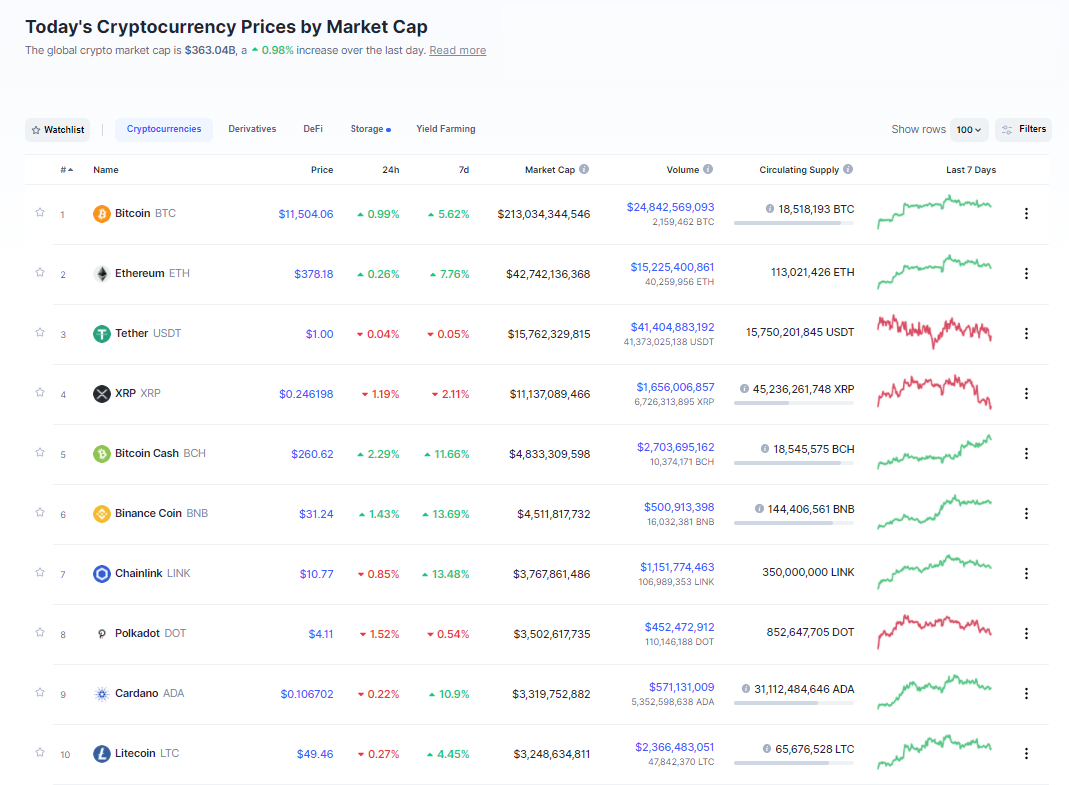The image size is (1069, 785).
Task: Switch to the DeFi tab
Action: pos(313,129)
